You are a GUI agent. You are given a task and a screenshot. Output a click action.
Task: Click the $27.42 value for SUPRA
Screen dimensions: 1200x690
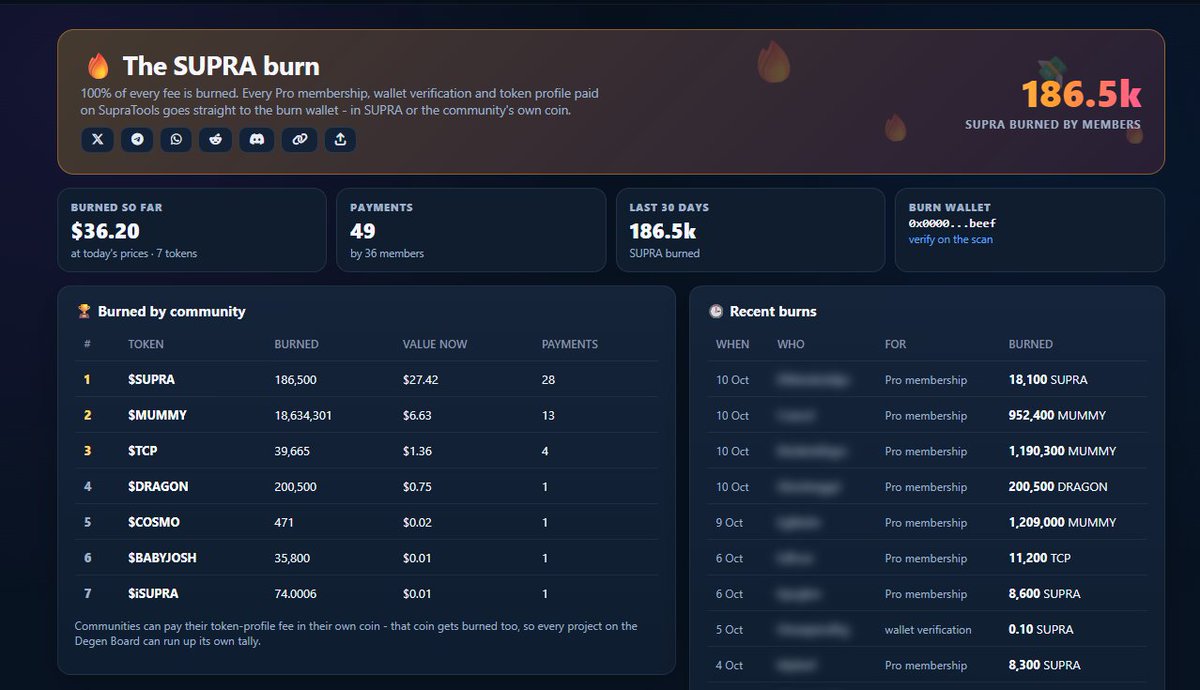pyautogui.click(x=421, y=380)
